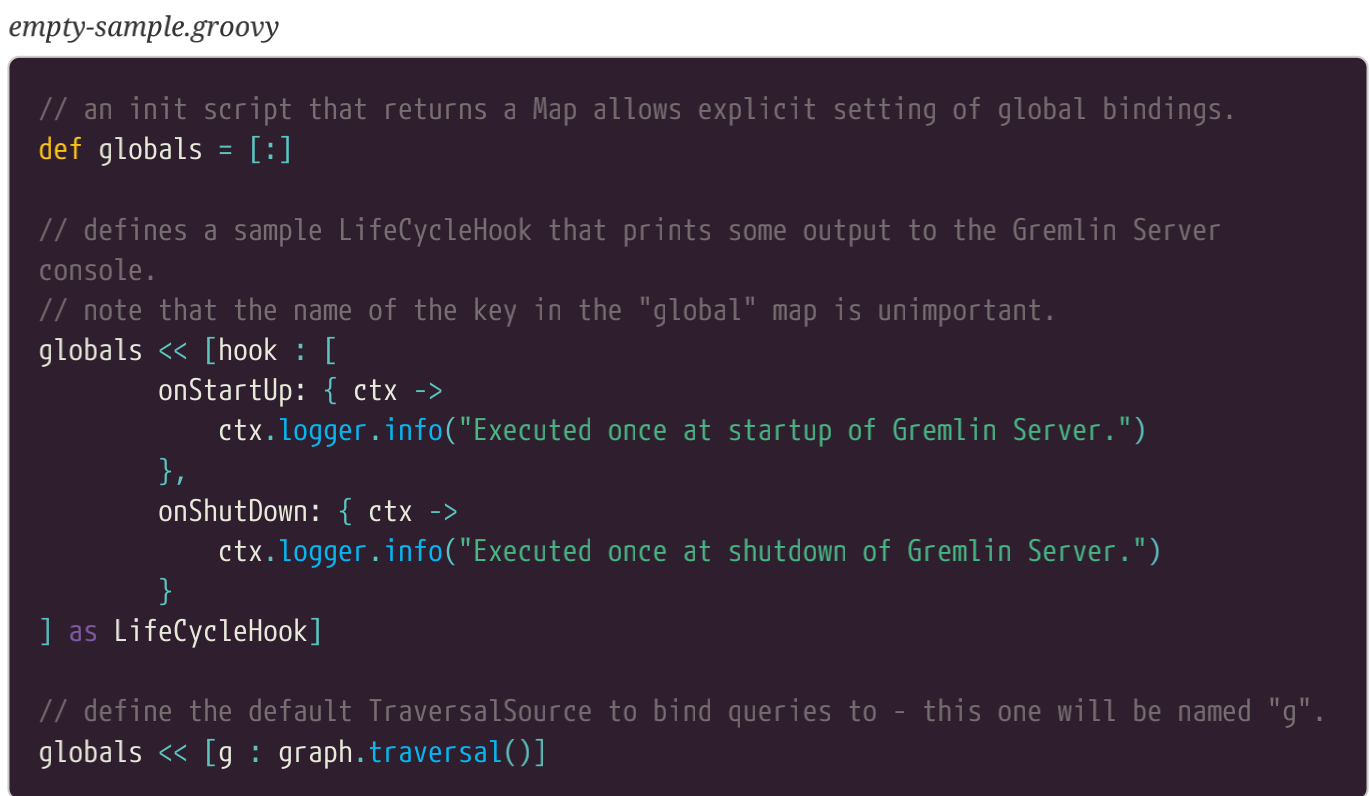Click the 'traversal' method call
Viewport: 1370px width, 796px height.
[435, 752]
